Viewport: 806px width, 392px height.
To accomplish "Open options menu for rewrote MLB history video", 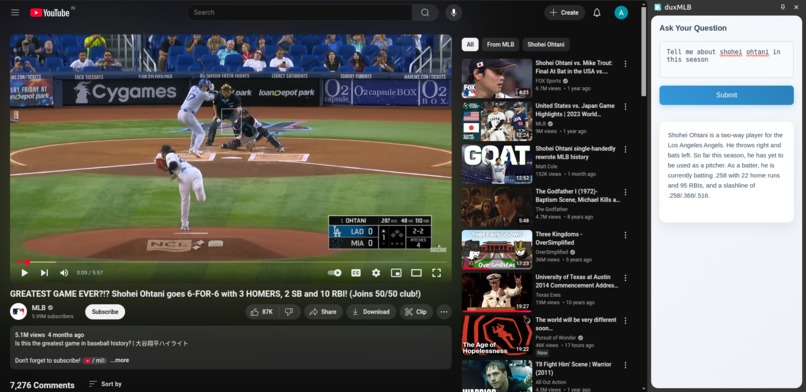I will pos(626,149).
